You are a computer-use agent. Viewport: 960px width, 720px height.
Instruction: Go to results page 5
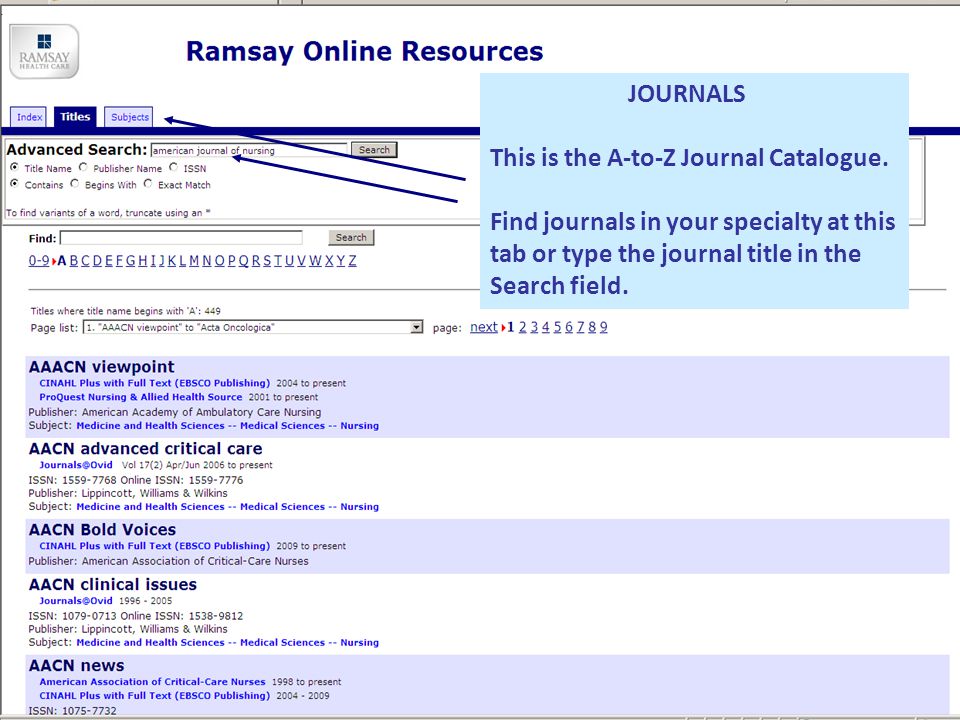[x=557, y=327]
